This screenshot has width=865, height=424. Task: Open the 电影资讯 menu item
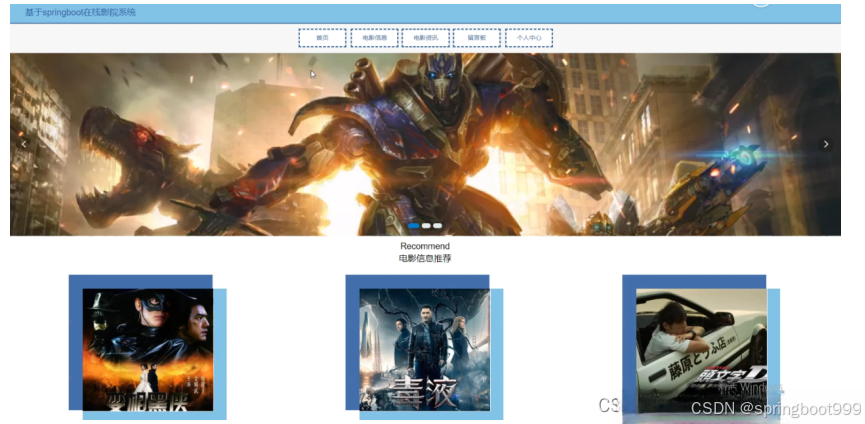click(x=425, y=38)
